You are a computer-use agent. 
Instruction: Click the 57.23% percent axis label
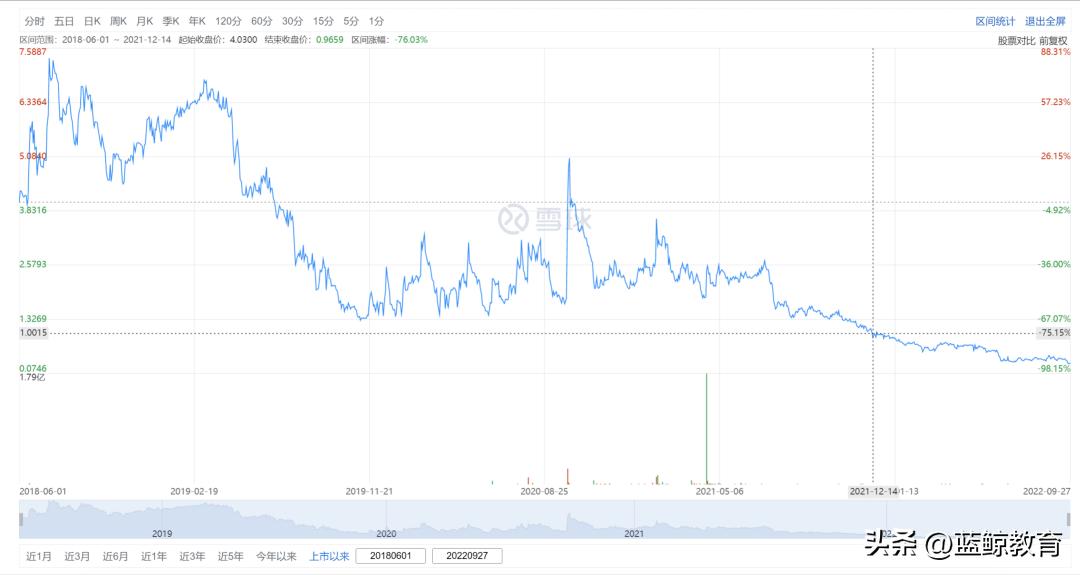pos(1055,102)
